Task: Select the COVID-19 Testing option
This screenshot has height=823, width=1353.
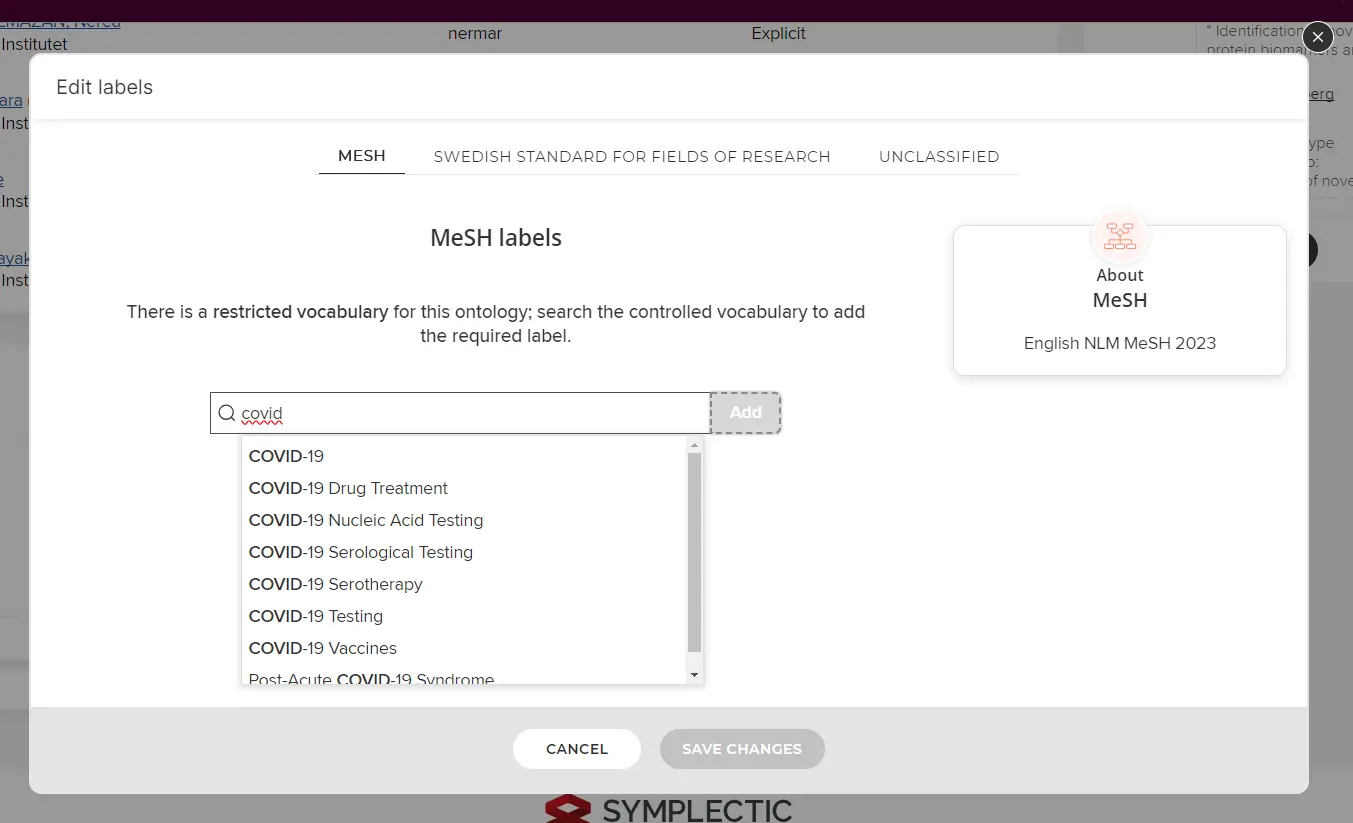Action: point(316,616)
